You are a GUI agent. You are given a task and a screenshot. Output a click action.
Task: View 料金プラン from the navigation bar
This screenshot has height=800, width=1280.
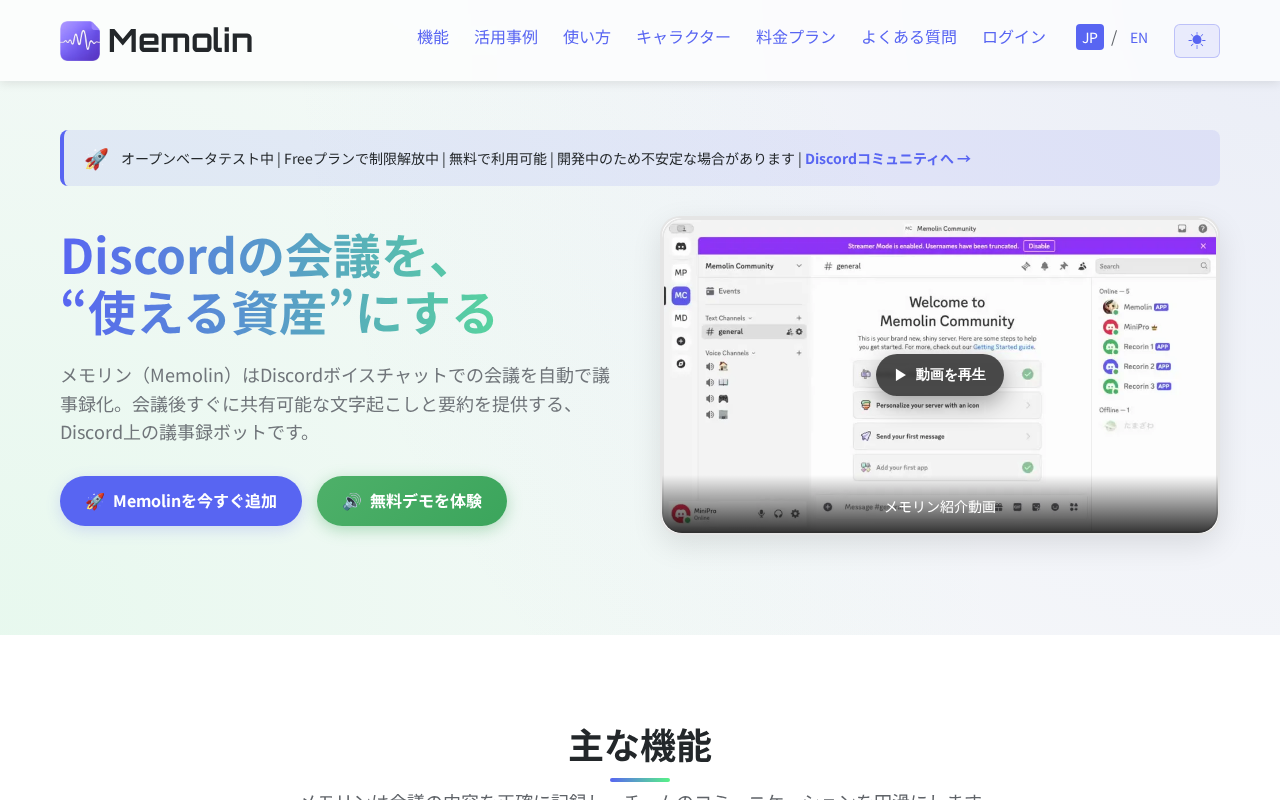796,38
